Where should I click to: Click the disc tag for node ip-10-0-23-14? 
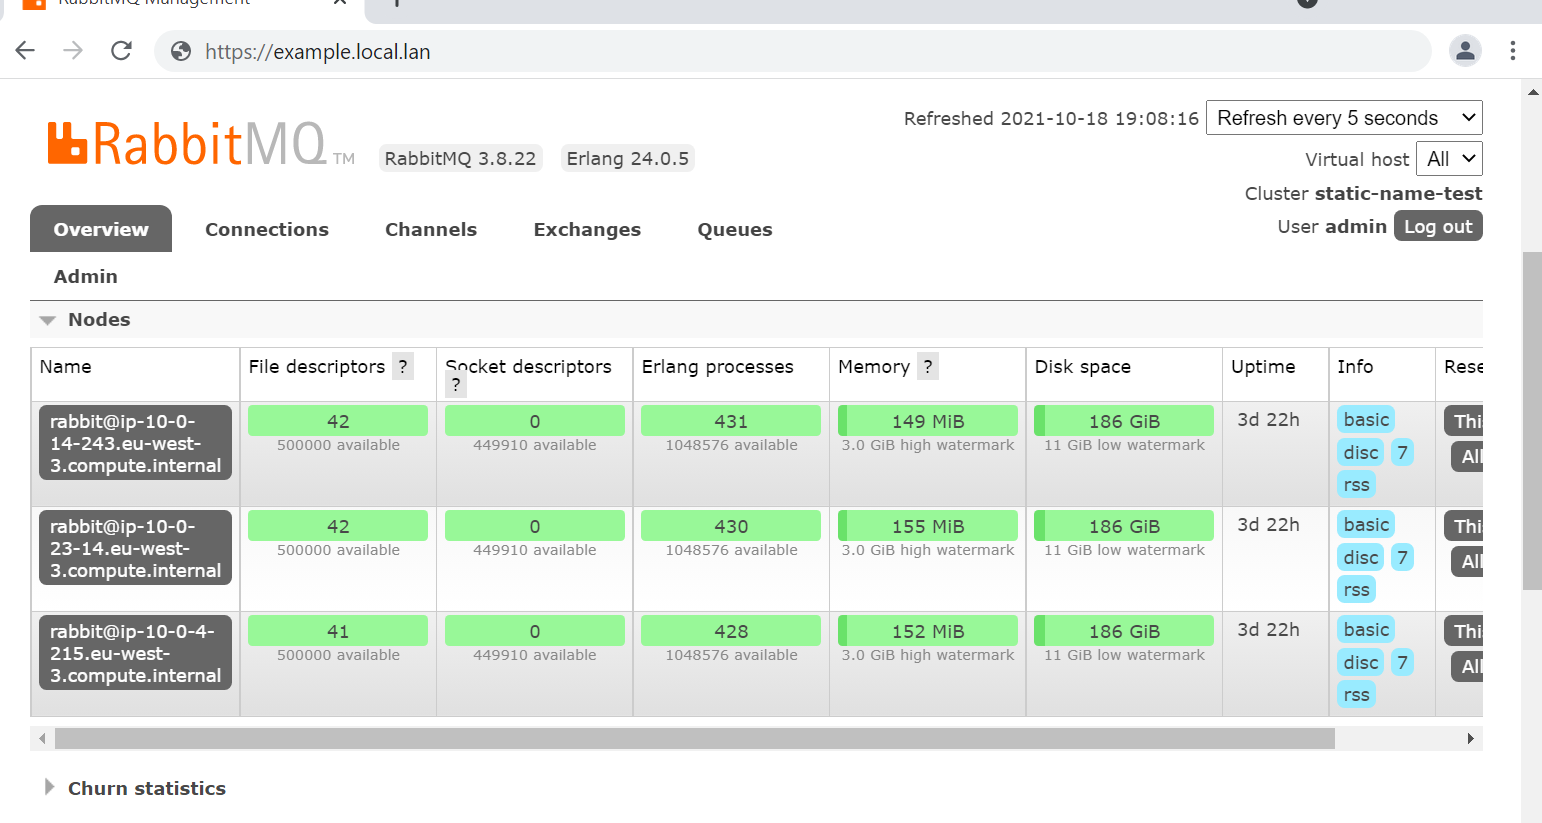[1361, 558]
